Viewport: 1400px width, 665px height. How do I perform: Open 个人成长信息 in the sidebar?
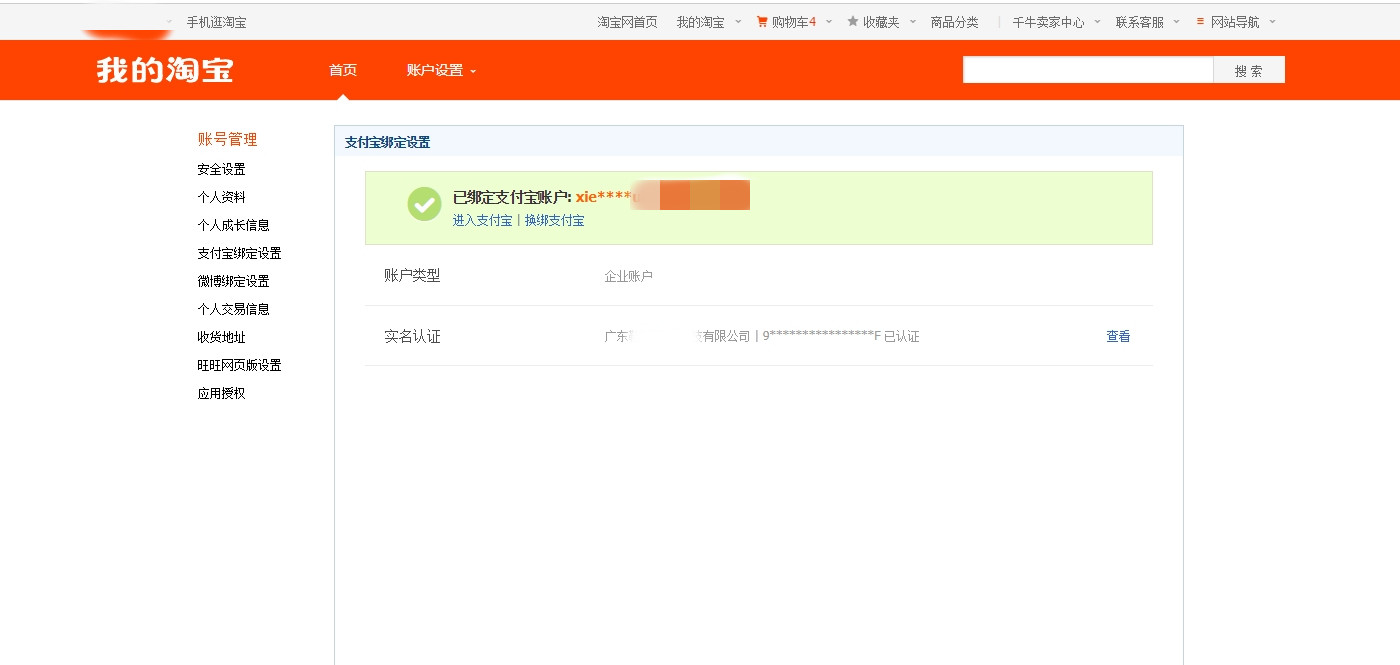point(233,225)
